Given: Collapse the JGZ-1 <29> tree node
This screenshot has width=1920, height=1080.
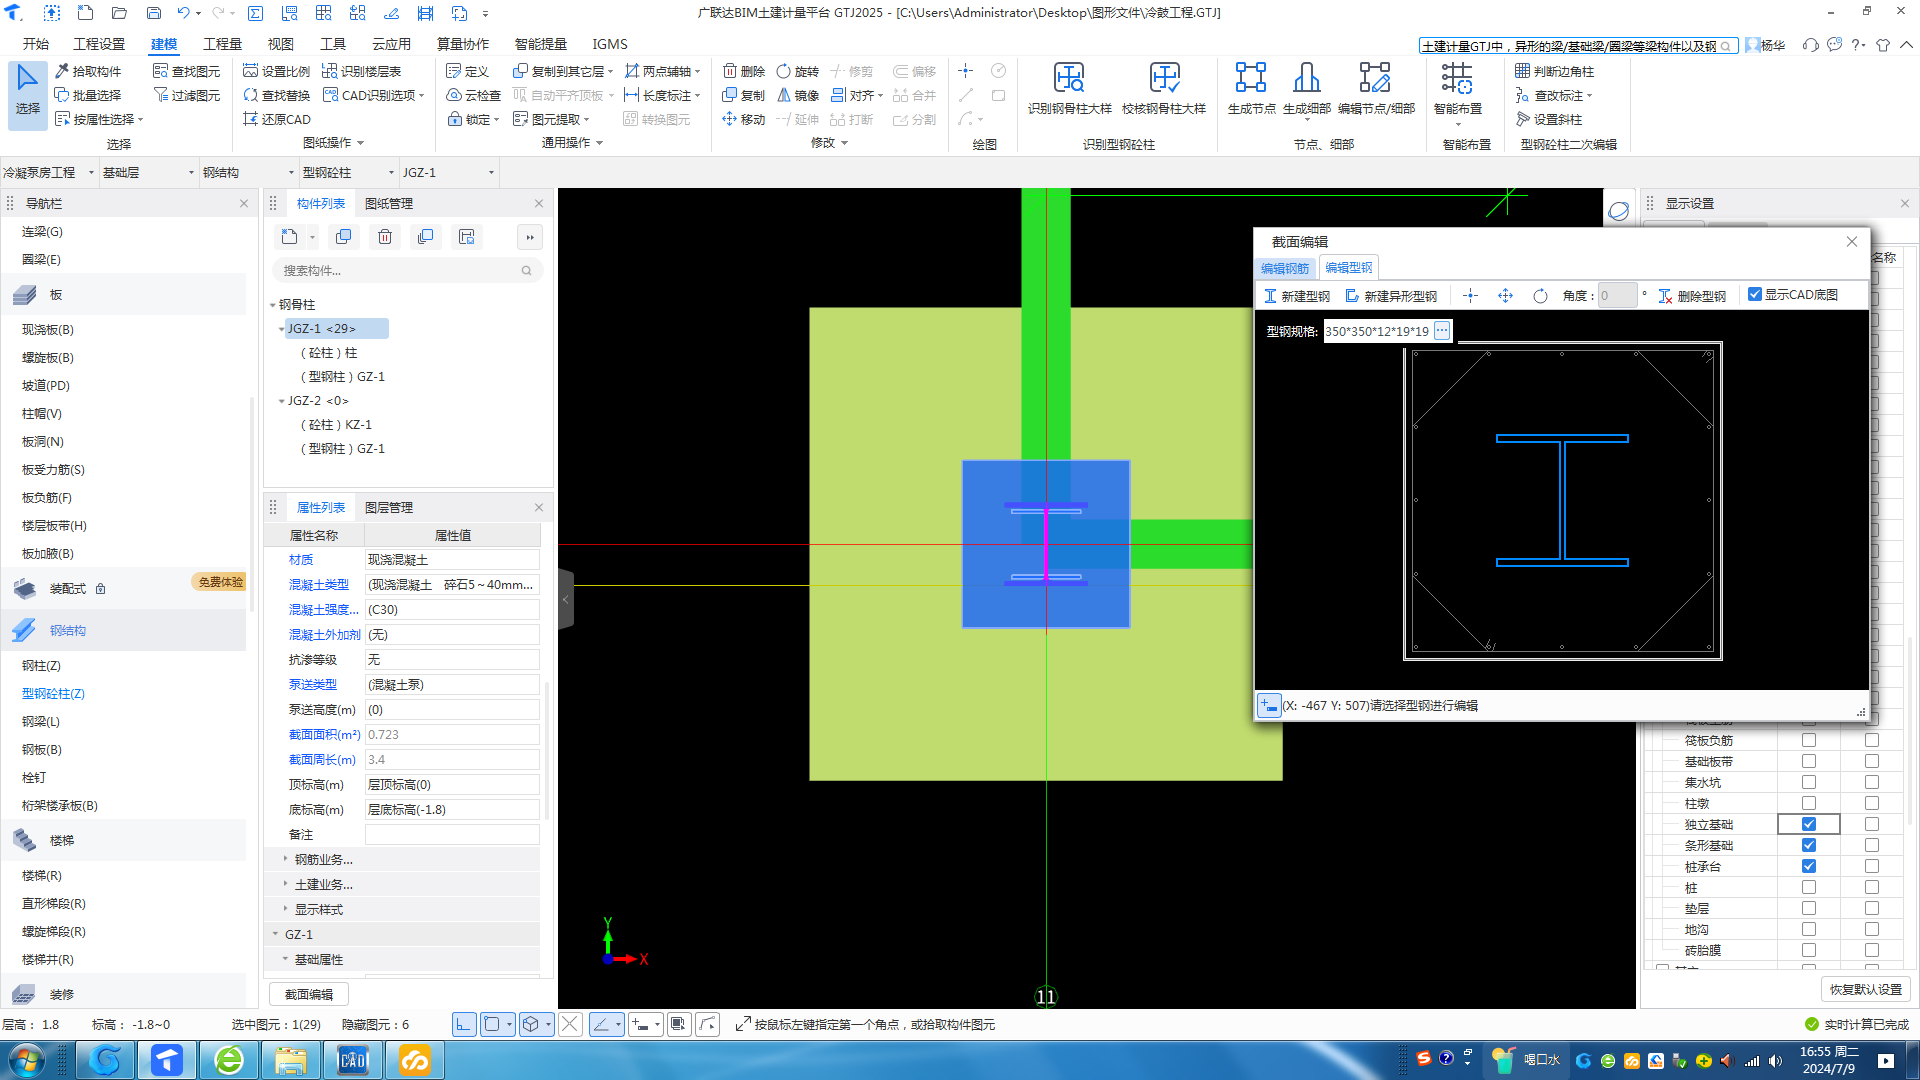Looking at the screenshot, I should click(281, 329).
